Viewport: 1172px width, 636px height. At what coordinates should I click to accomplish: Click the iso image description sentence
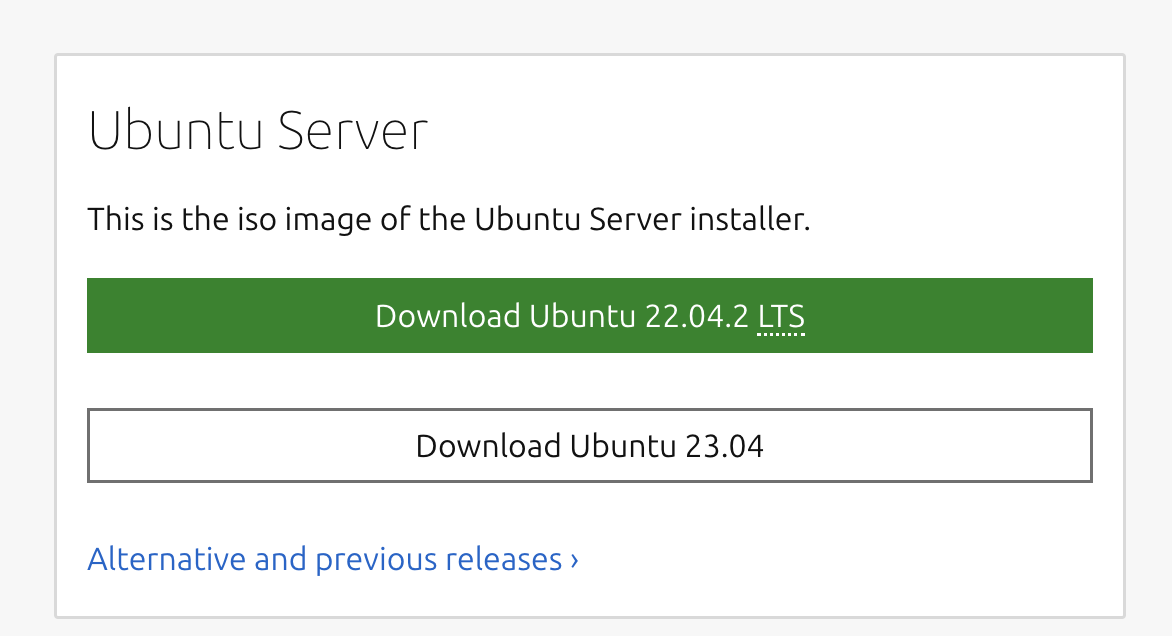pyautogui.click(x=448, y=219)
